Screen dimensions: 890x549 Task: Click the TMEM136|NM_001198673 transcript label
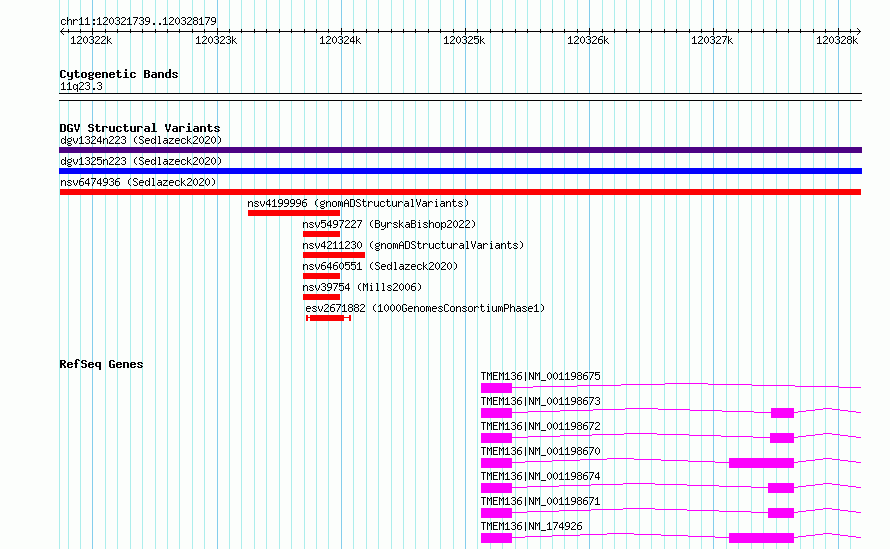pos(540,401)
